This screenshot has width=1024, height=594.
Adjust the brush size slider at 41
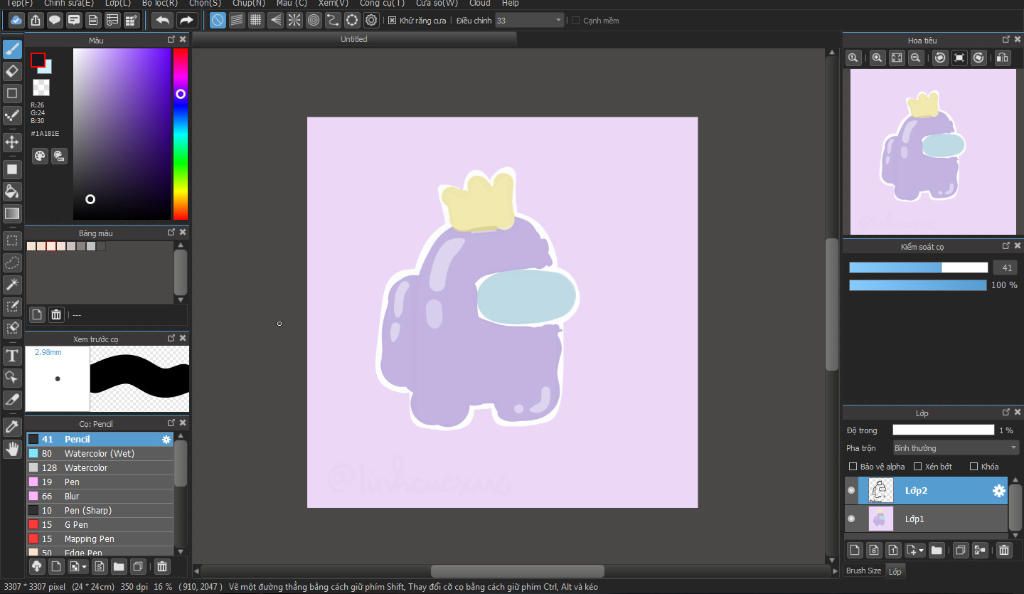point(918,268)
